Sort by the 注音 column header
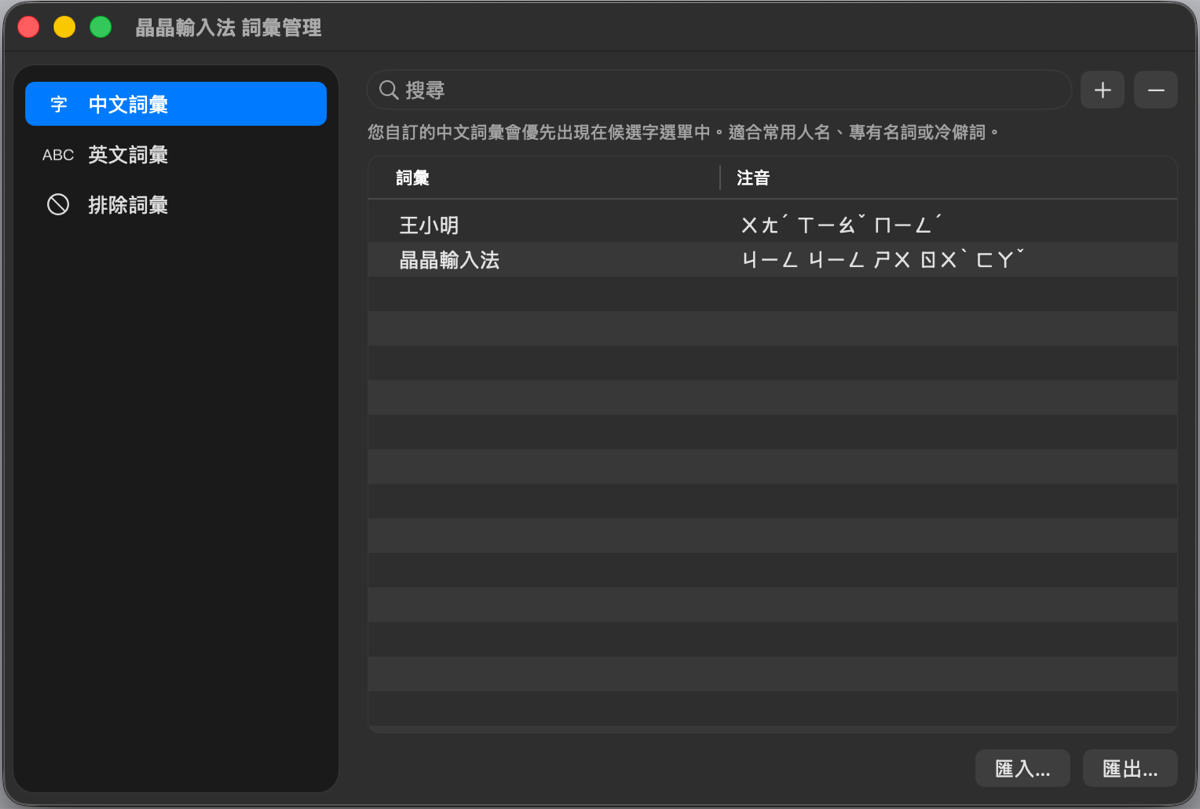This screenshot has height=809, width=1200. tap(949, 178)
